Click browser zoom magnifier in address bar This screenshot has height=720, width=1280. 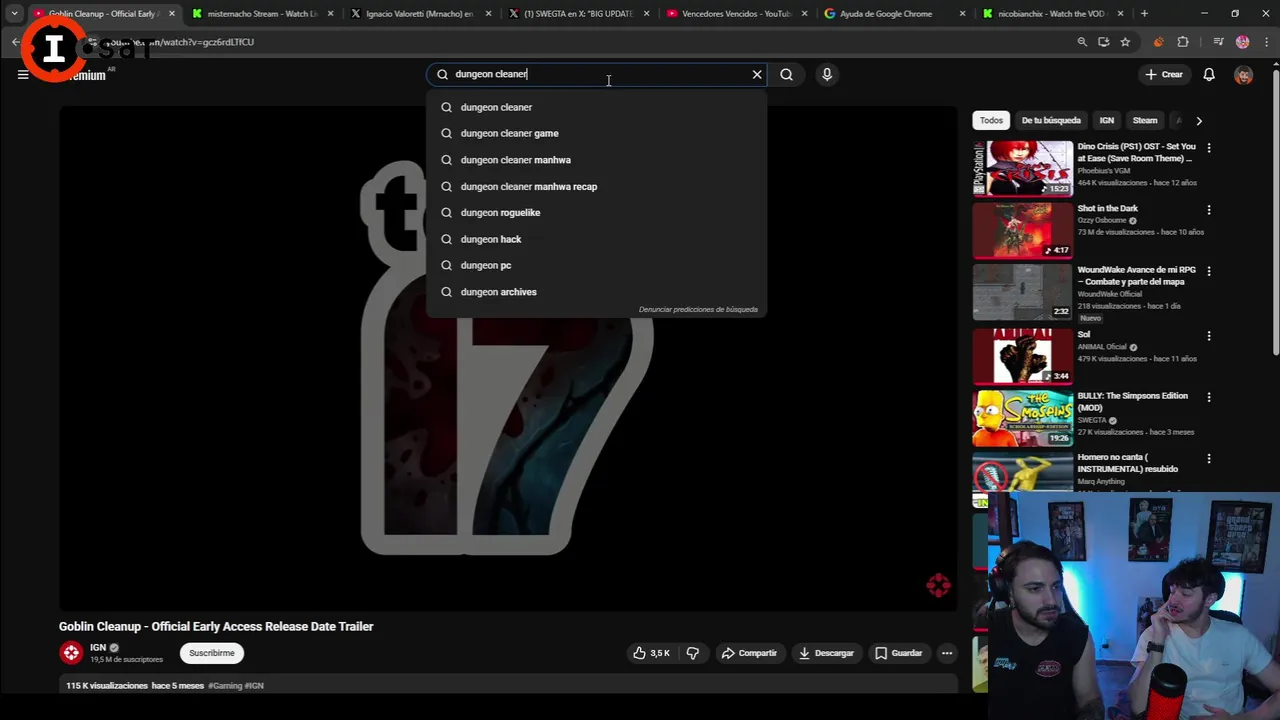click(1082, 42)
